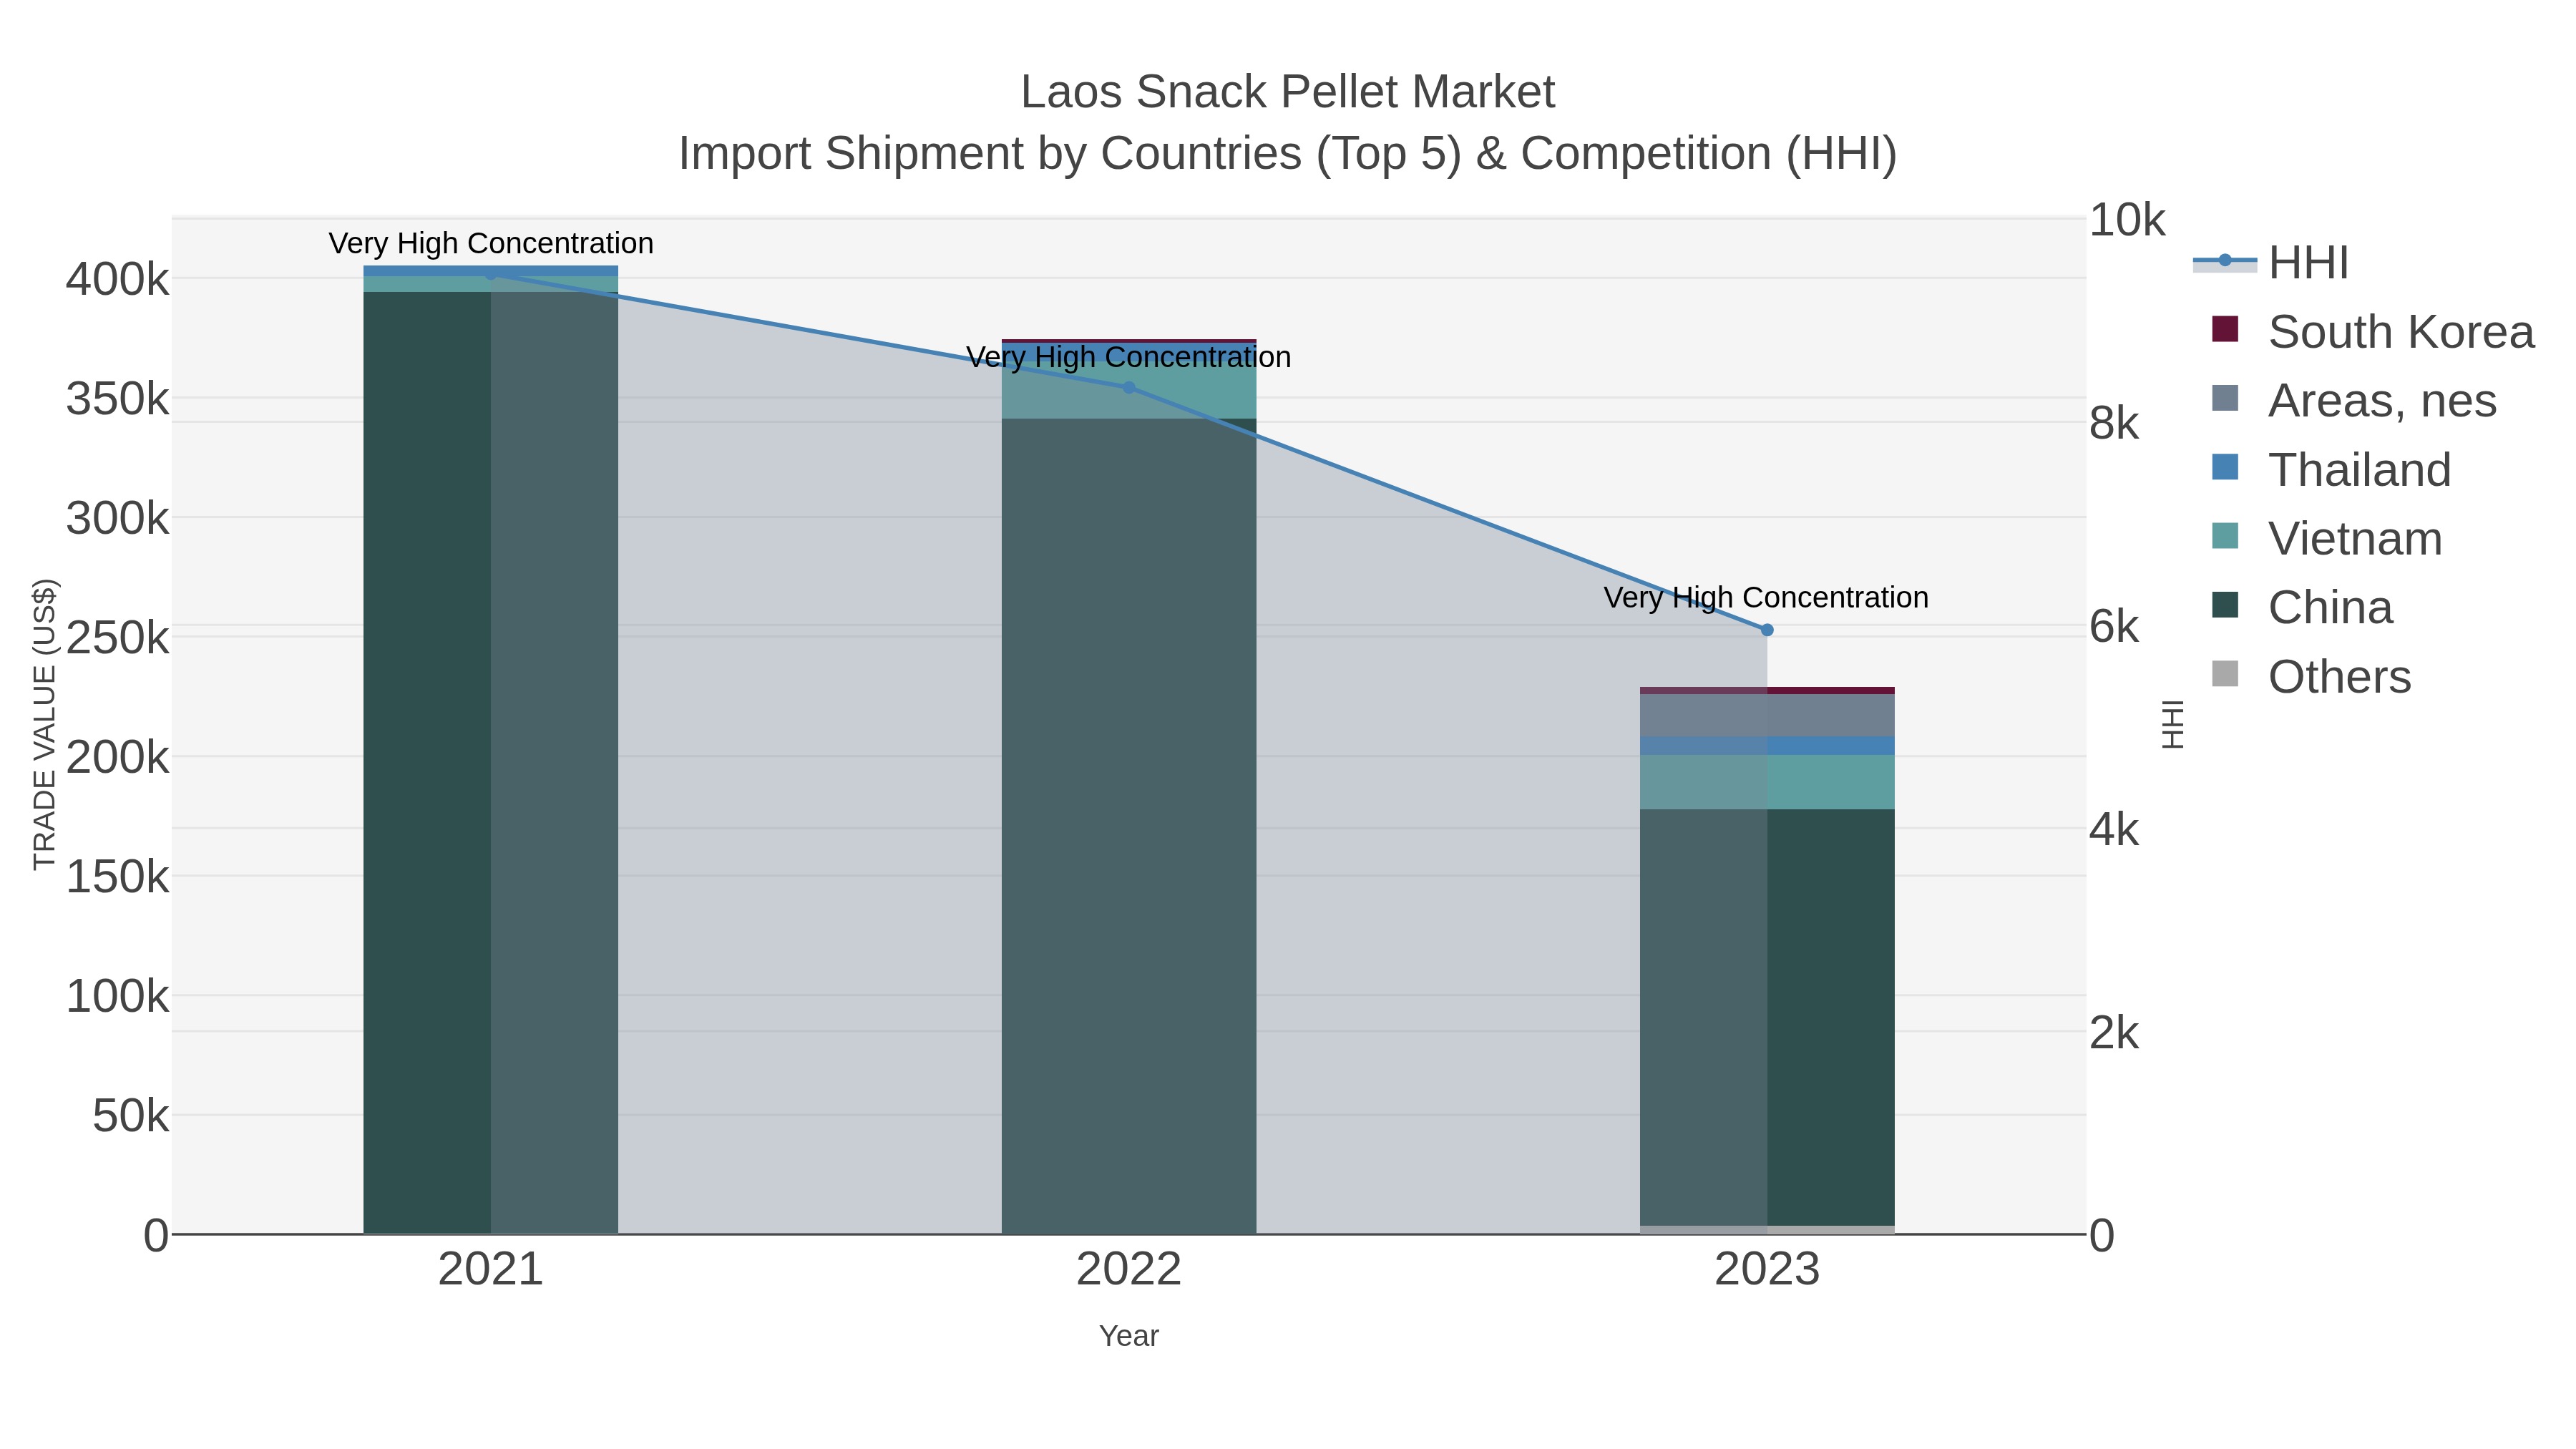
Task: Click the 6k right axis tick
Action: (2114, 627)
